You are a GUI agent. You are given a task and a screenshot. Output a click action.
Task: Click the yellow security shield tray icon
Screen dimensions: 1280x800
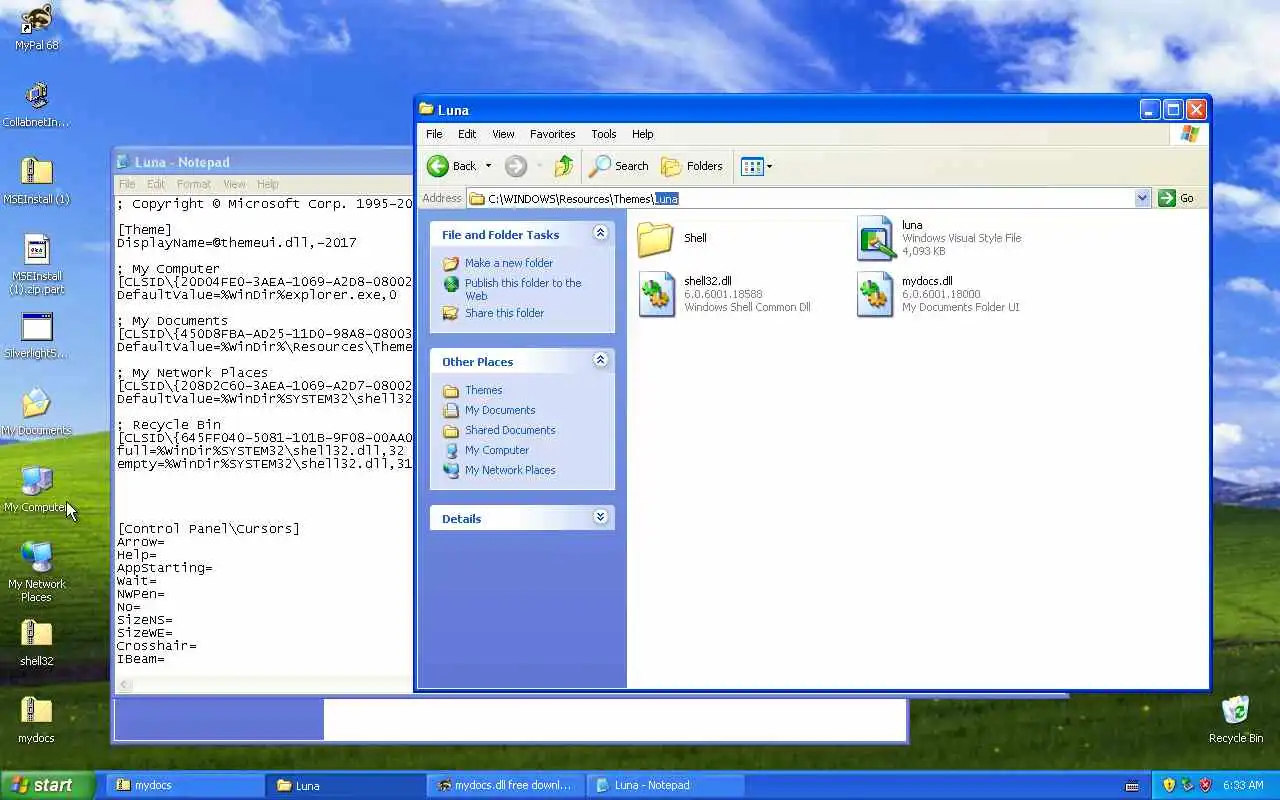tap(1169, 785)
